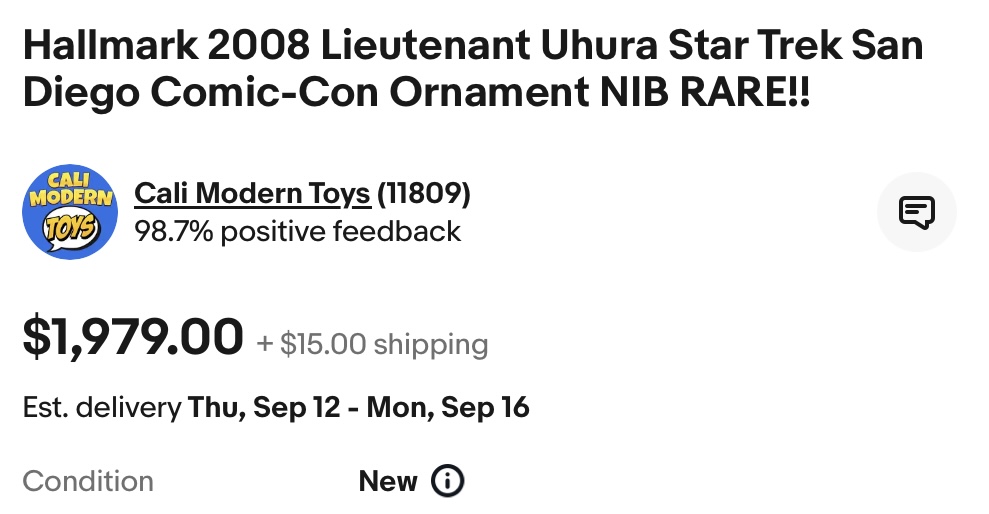Screen dimensions: 989x514
Task: Open the message seller chat icon
Action: point(916,211)
